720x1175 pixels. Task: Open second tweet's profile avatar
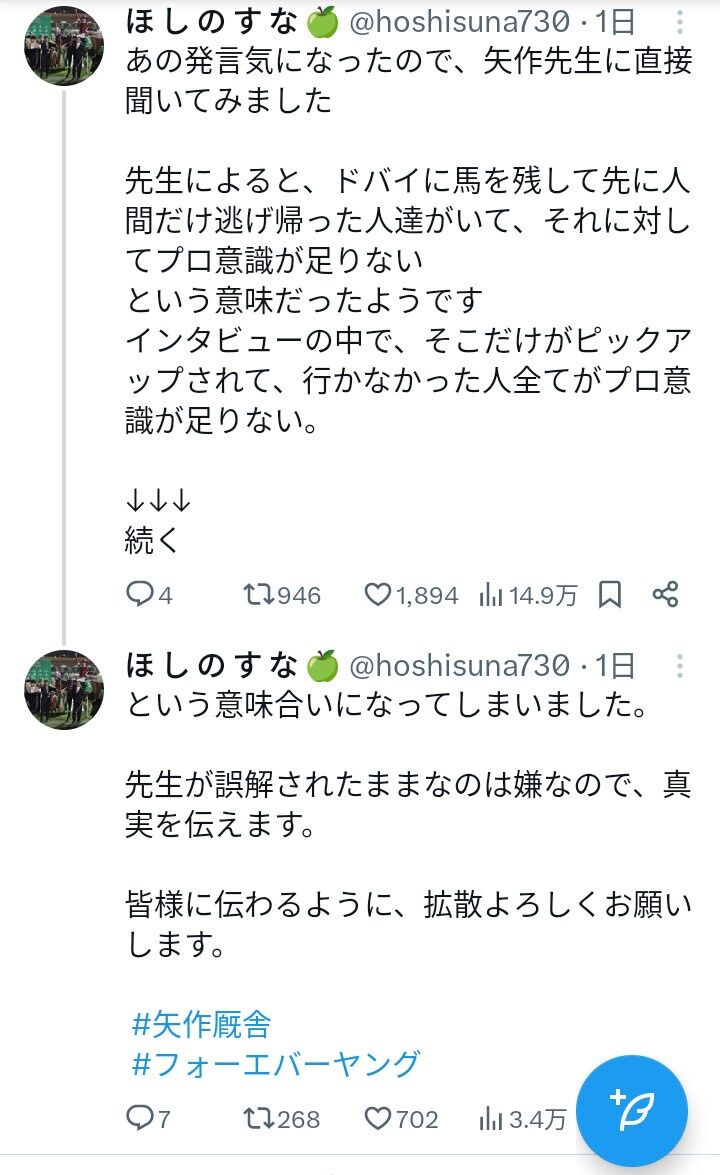(x=64, y=689)
